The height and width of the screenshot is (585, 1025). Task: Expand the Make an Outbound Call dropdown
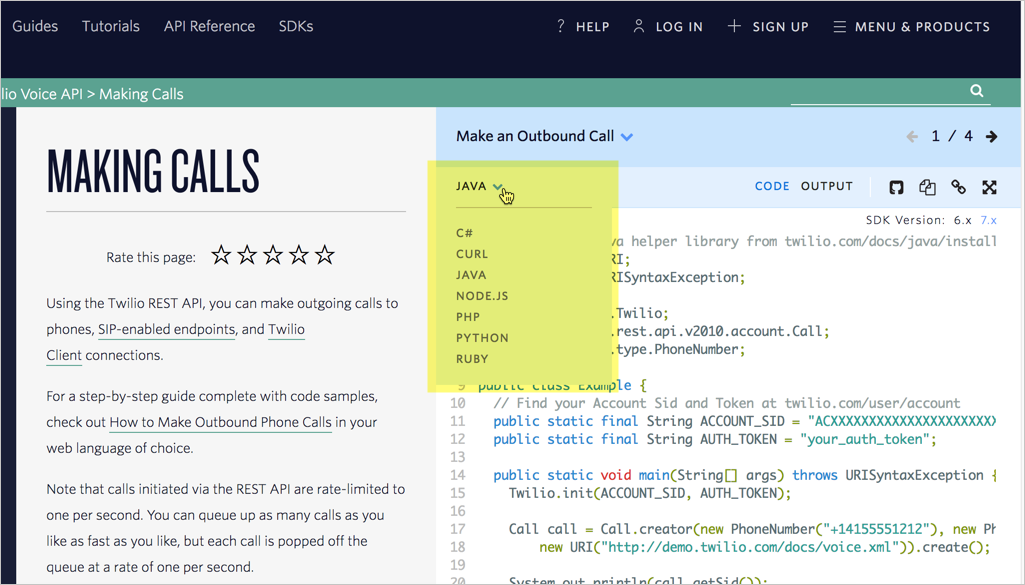[626, 137]
